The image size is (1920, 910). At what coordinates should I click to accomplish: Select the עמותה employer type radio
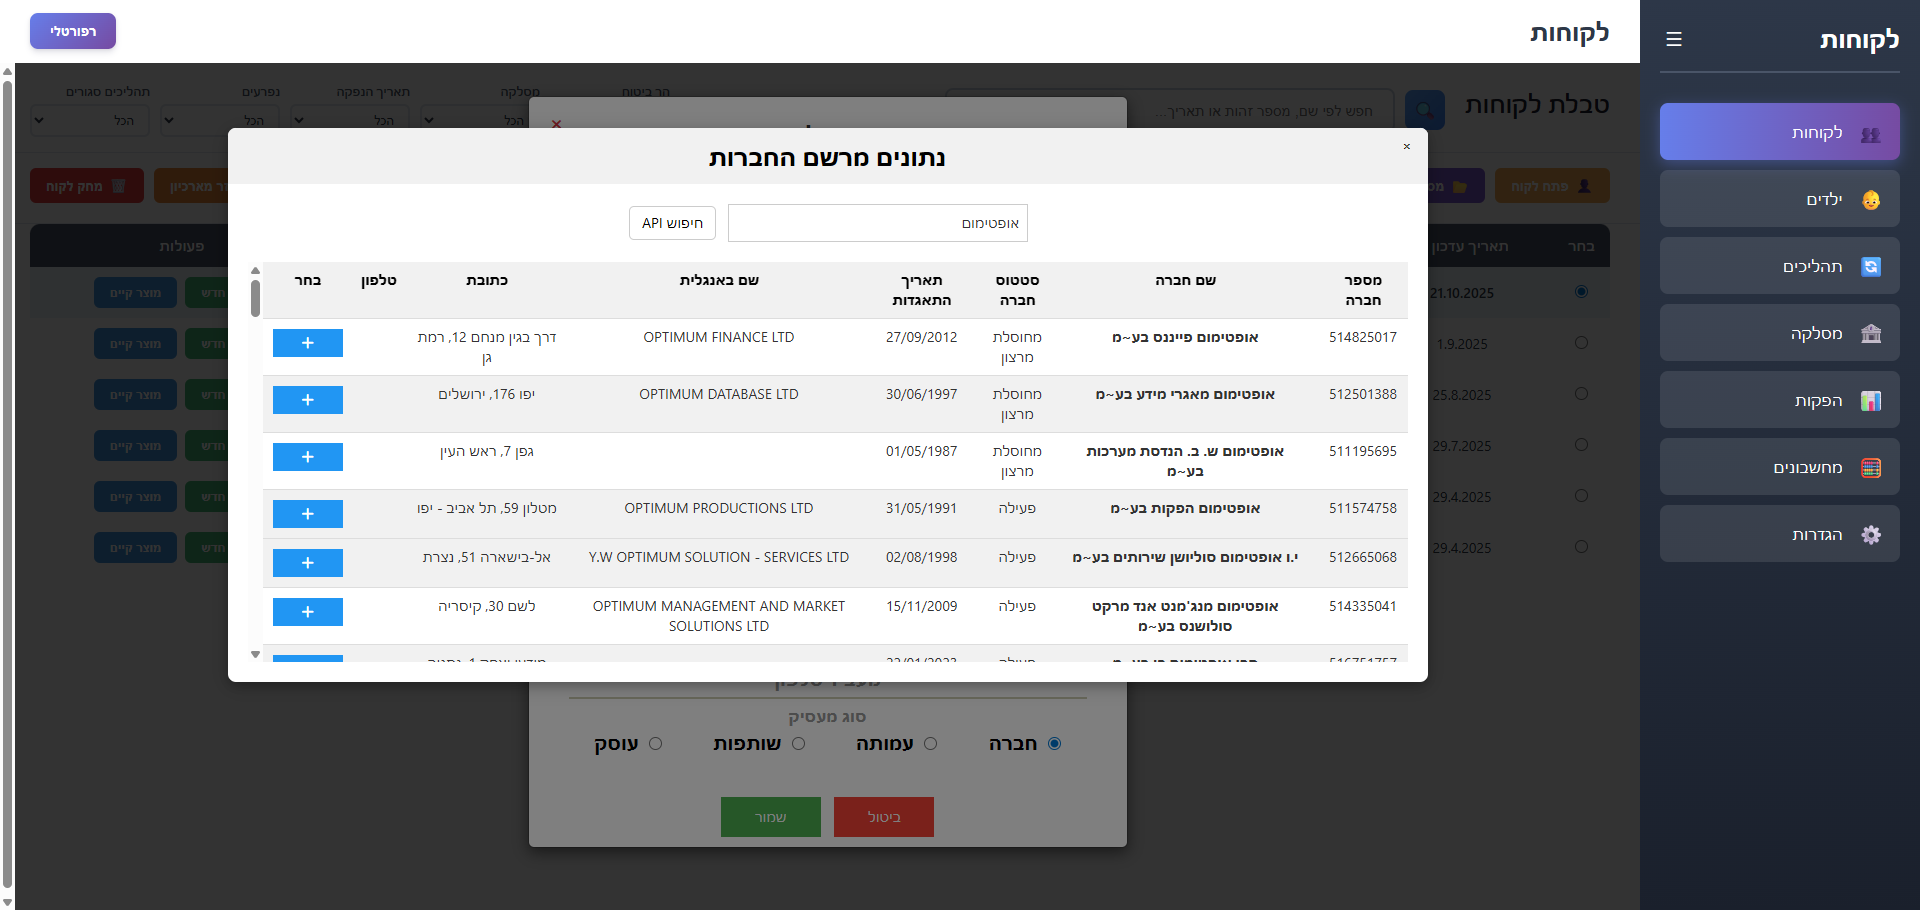tap(930, 743)
